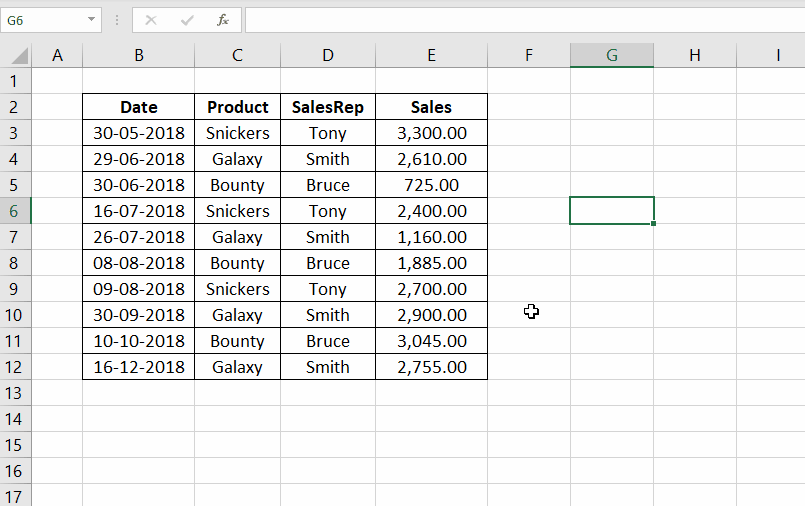The height and width of the screenshot is (506, 805).
Task: Select the sales value 2,900.00
Action: click(x=432, y=315)
